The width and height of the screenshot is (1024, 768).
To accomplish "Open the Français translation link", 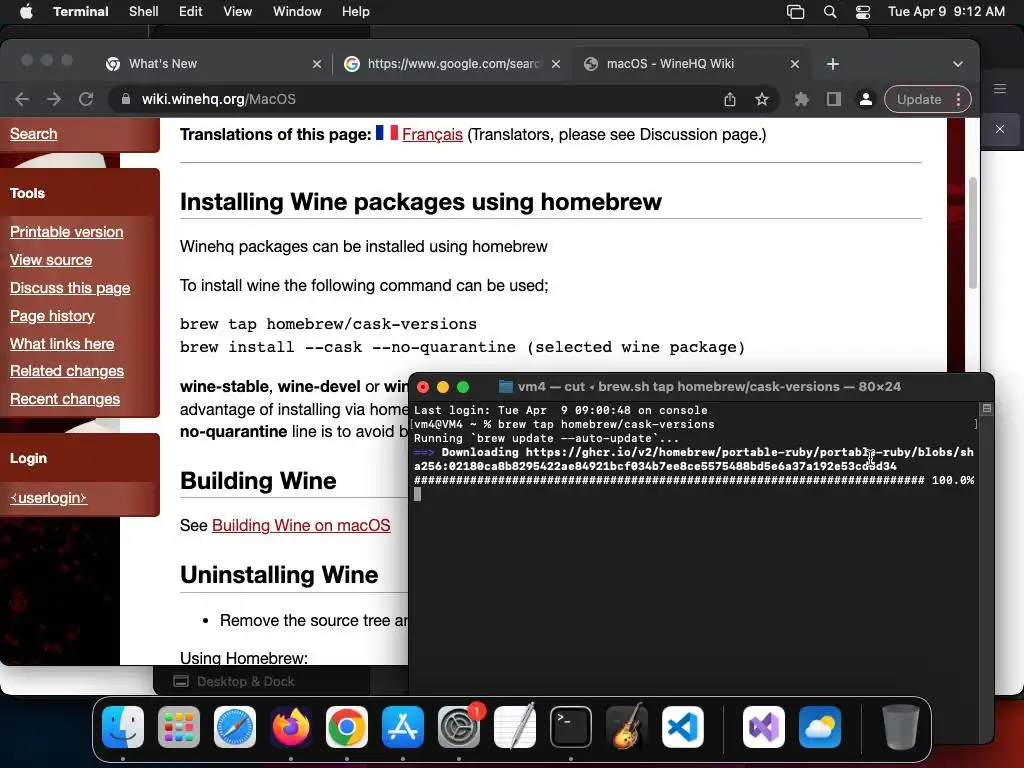I will tap(432, 135).
